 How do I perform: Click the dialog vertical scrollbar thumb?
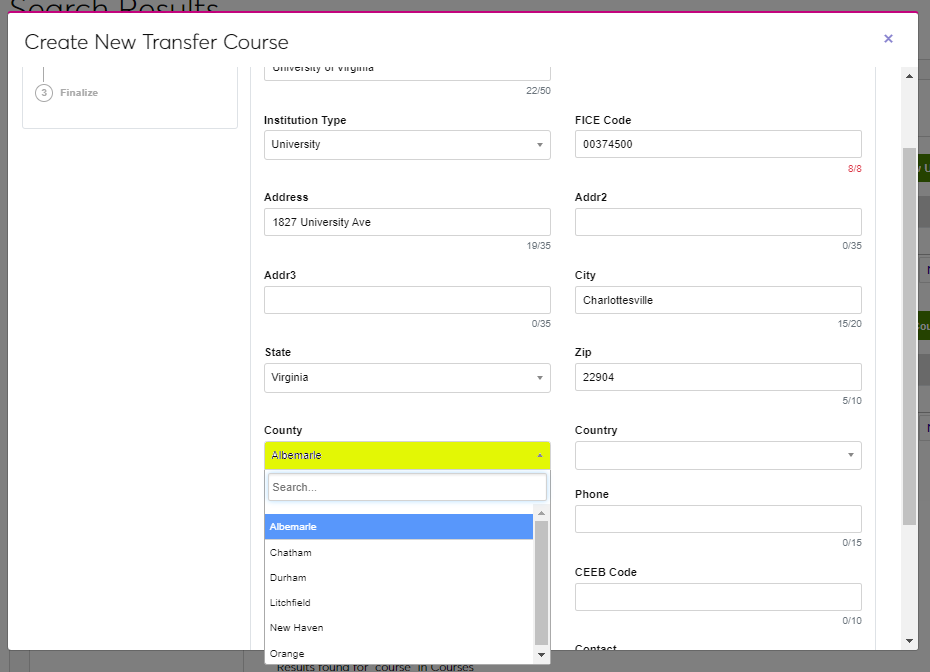pos(909,336)
